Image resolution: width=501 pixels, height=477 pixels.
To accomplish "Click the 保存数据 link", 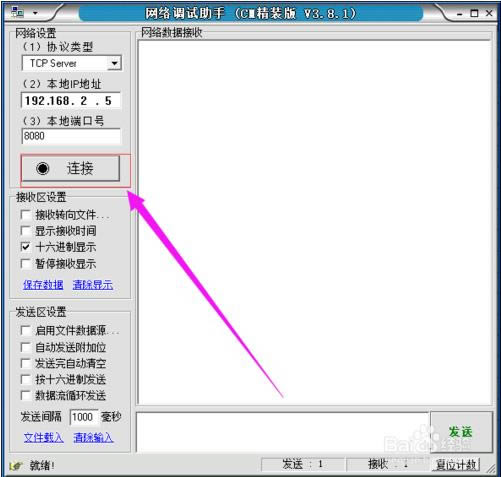I will click(x=43, y=285).
